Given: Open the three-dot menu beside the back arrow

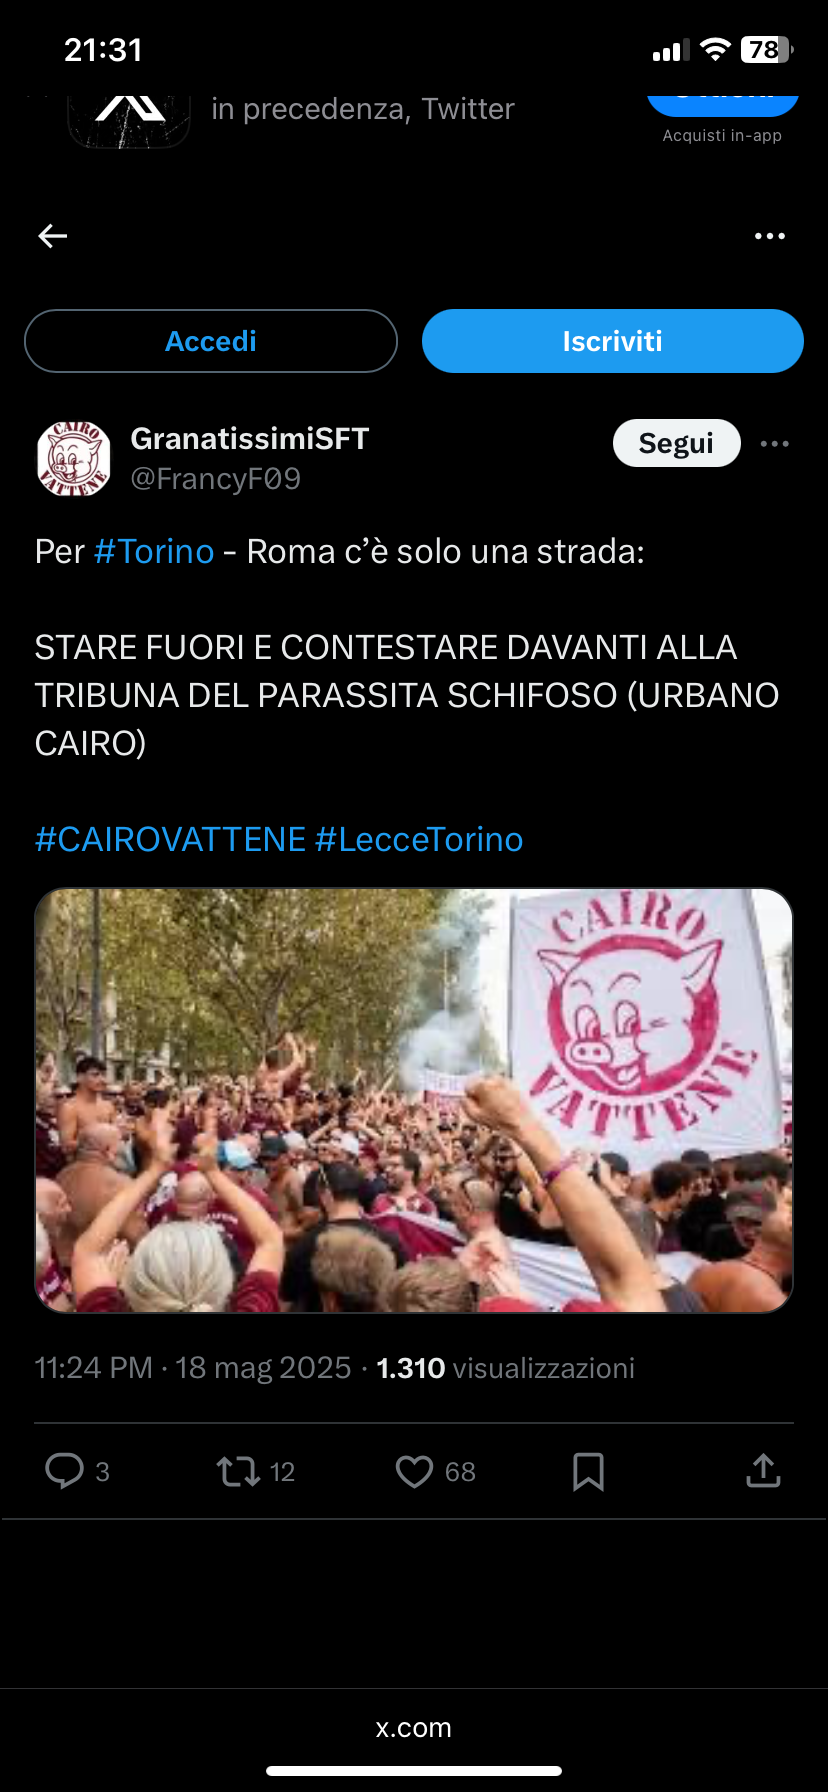Looking at the screenshot, I should coord(769,236).
